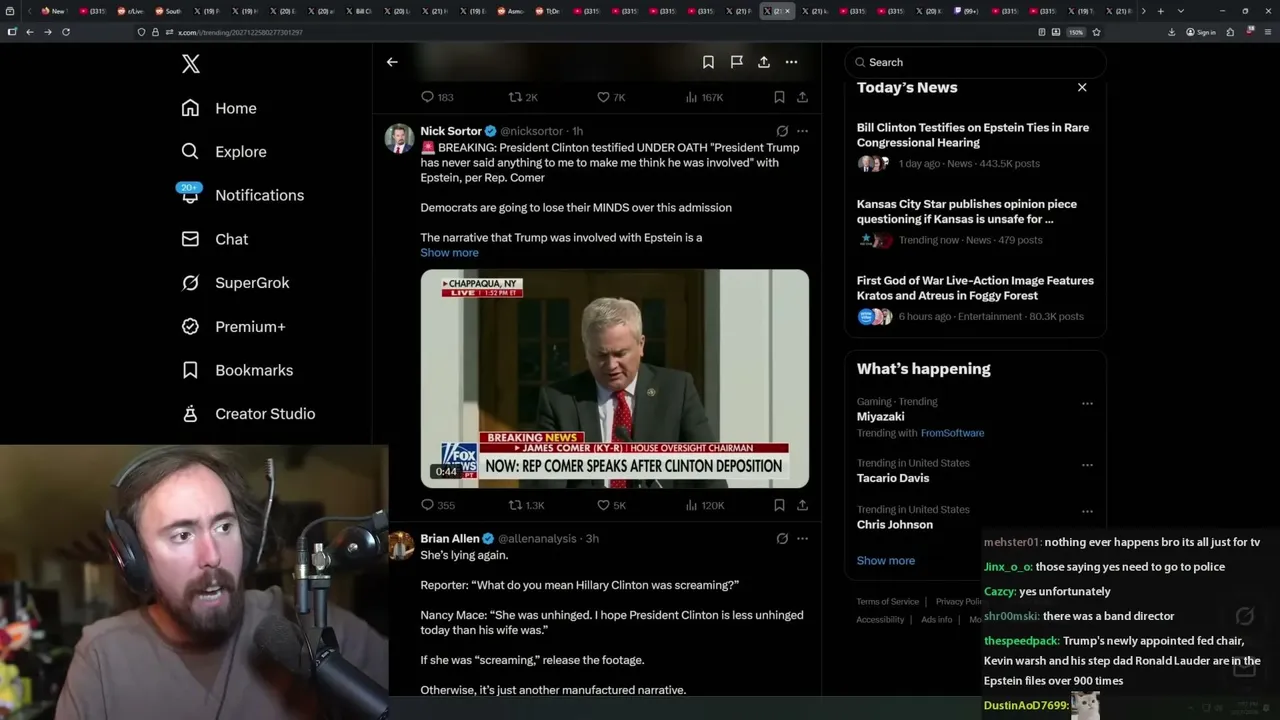Screen dimensions: 1280x720
Task: Click the Grok icon on Nick Sortor's post
Action: tap(782, 131)
